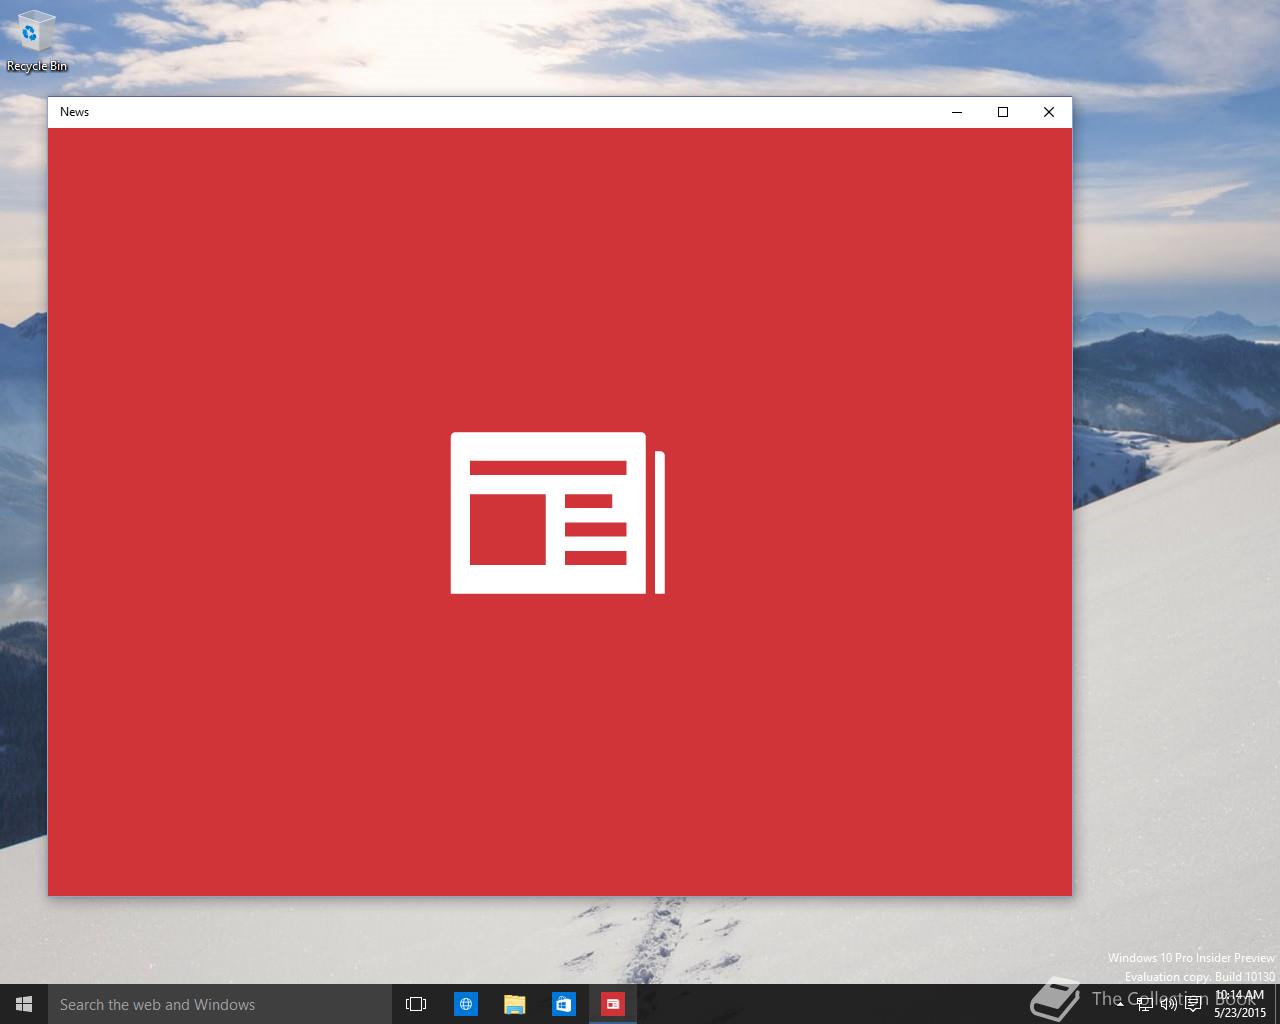
Task: Open File Explorer from the taskbar
Action: [x=515, y=1004]
